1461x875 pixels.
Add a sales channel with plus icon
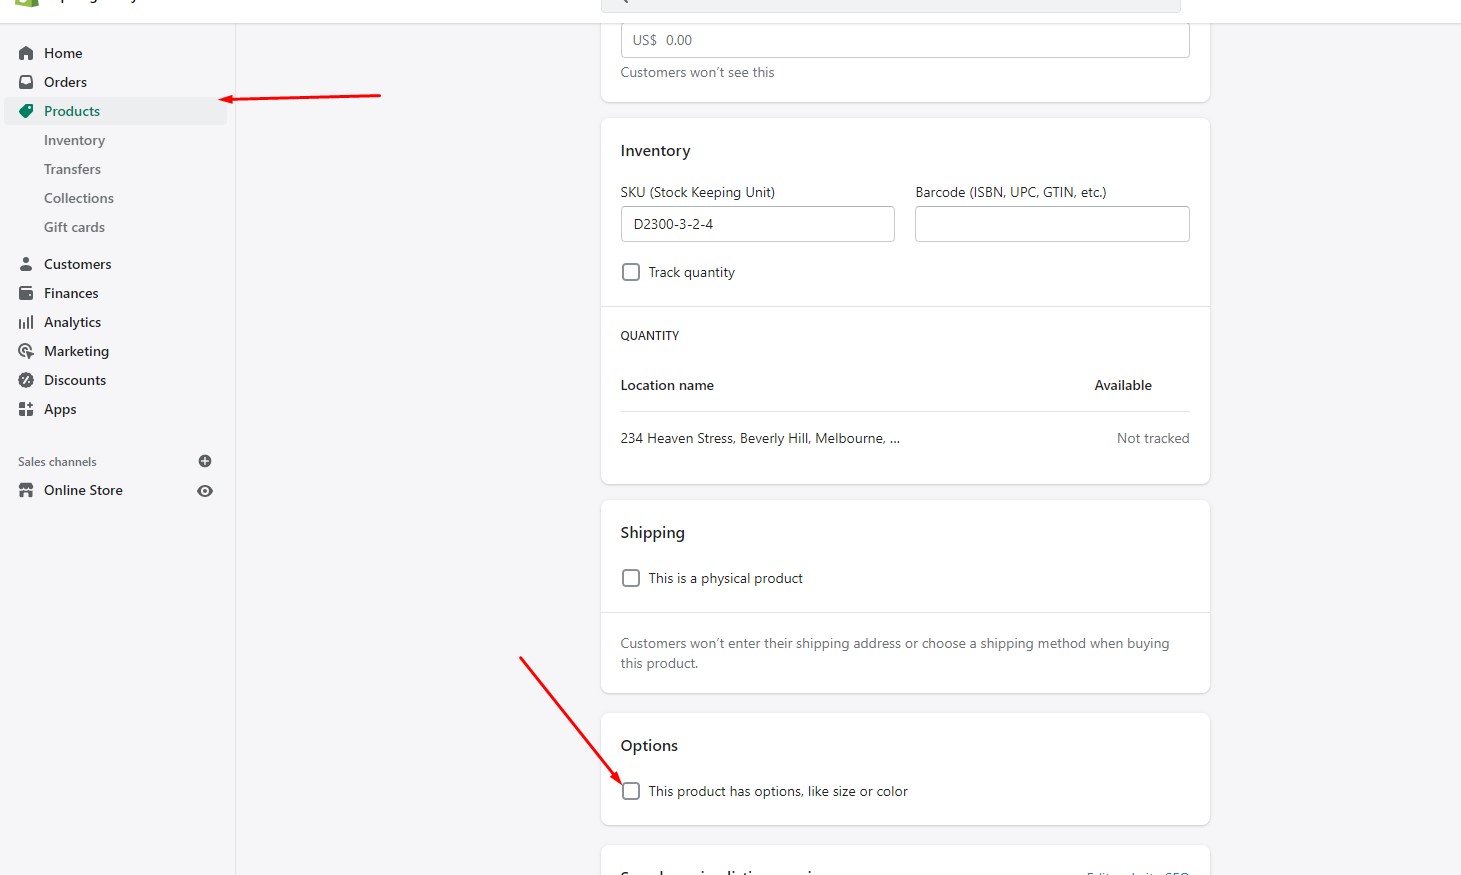(x=205, y=461)
